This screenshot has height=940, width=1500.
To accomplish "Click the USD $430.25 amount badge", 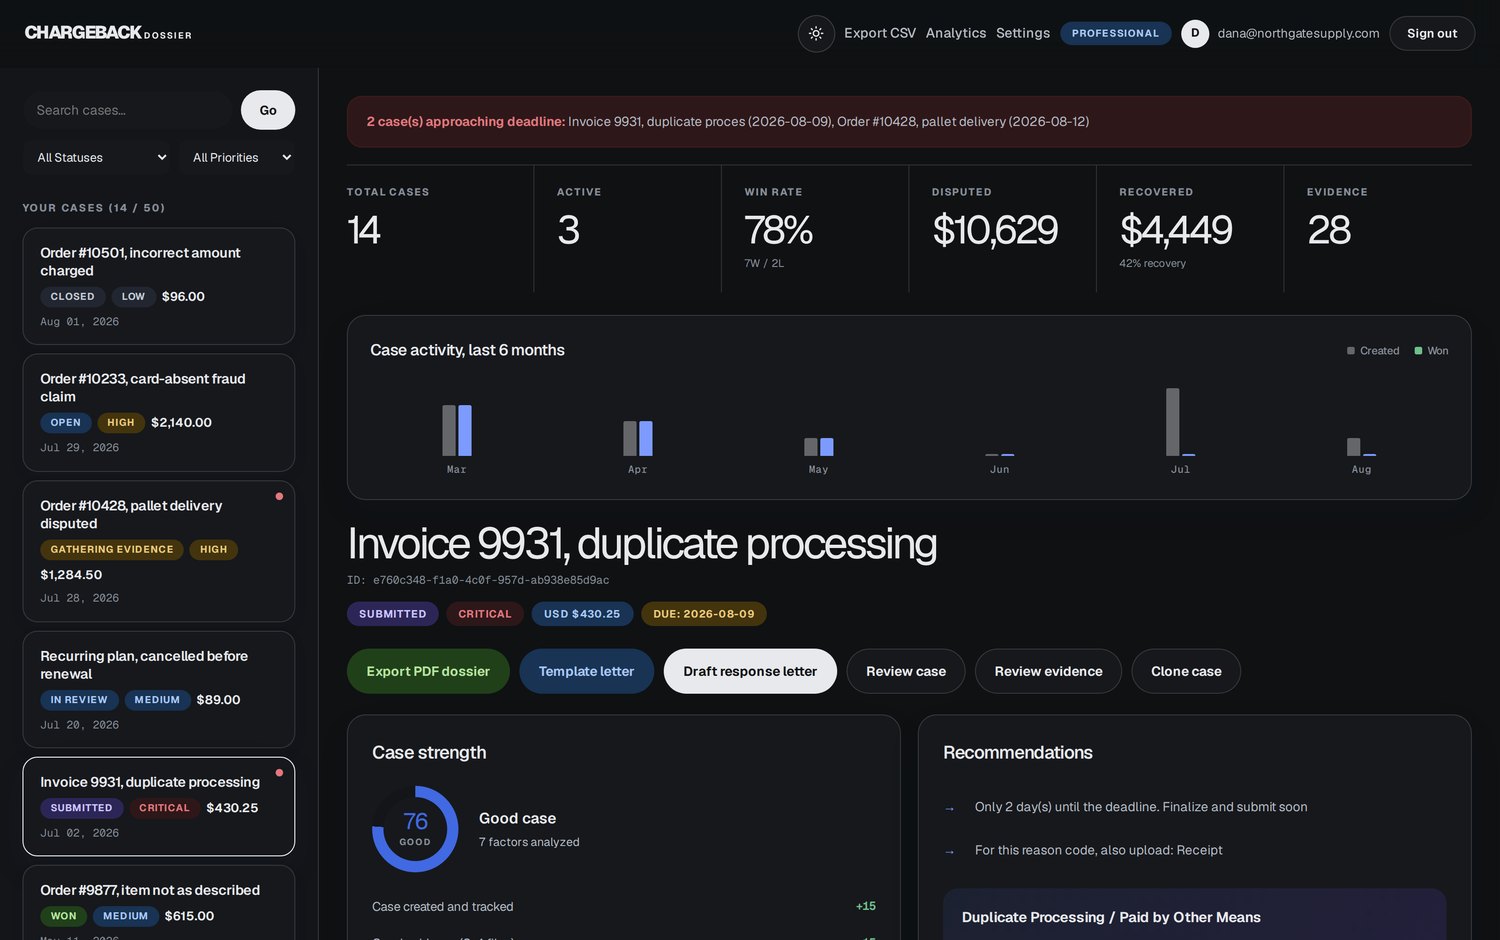I will pos(582,614).
